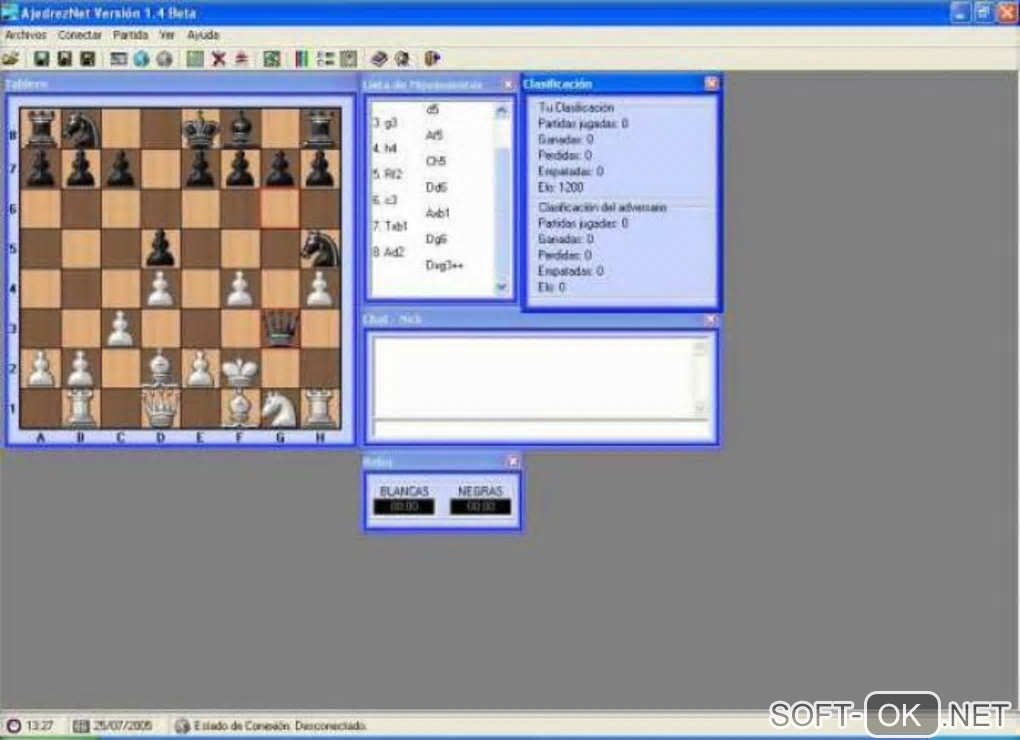Open the Partida menu
The width and height of the screenshot is (1020, 740).
point(131,35)
